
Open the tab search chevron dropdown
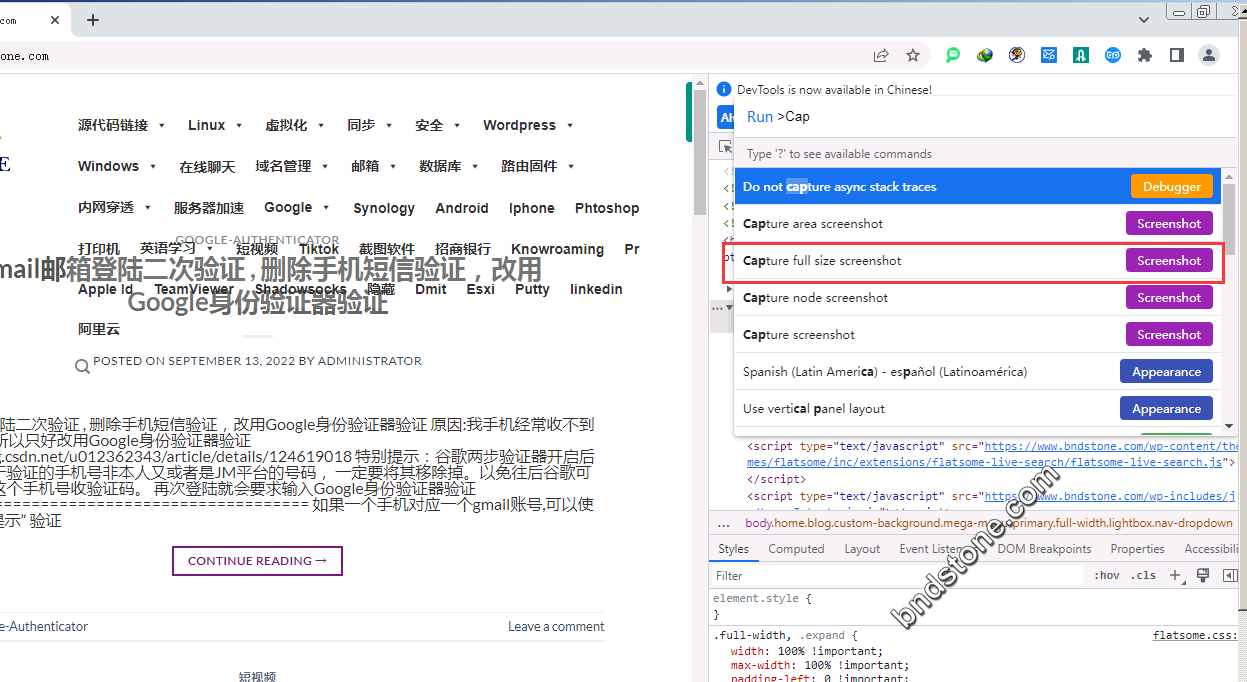click(1144, 19)
